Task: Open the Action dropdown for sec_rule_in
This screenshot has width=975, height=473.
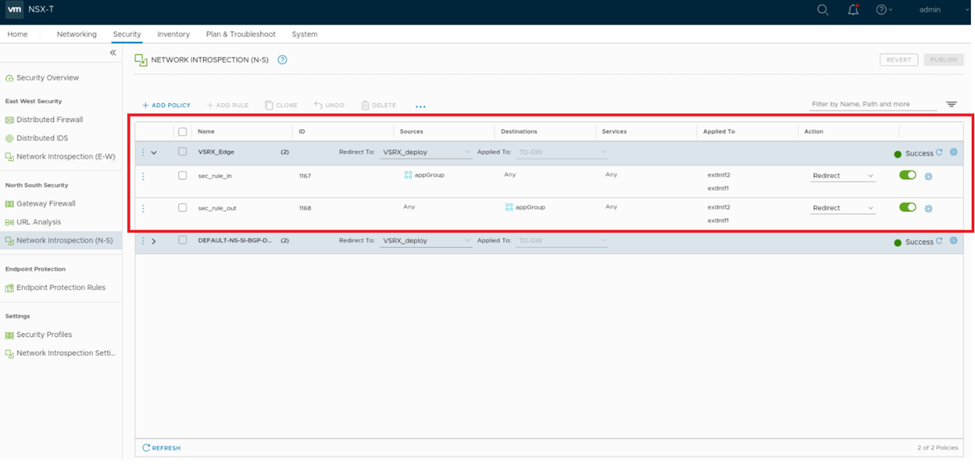Action: 842,176
